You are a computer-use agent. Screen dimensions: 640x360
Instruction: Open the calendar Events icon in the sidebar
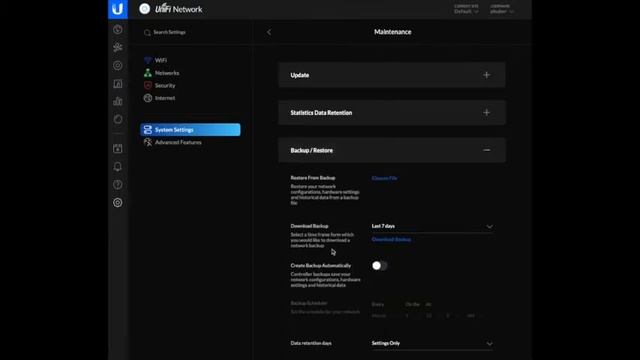[118, 149]
